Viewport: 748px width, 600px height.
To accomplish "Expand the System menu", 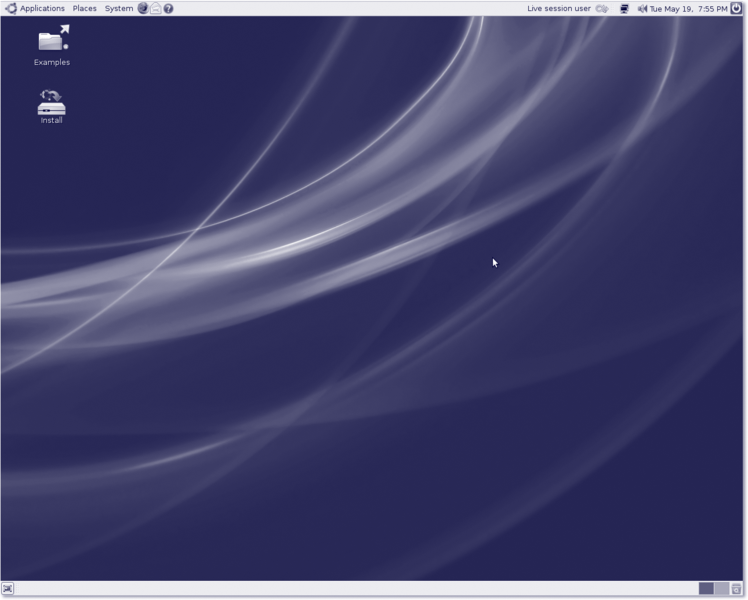I will click(x=118, y=8).
